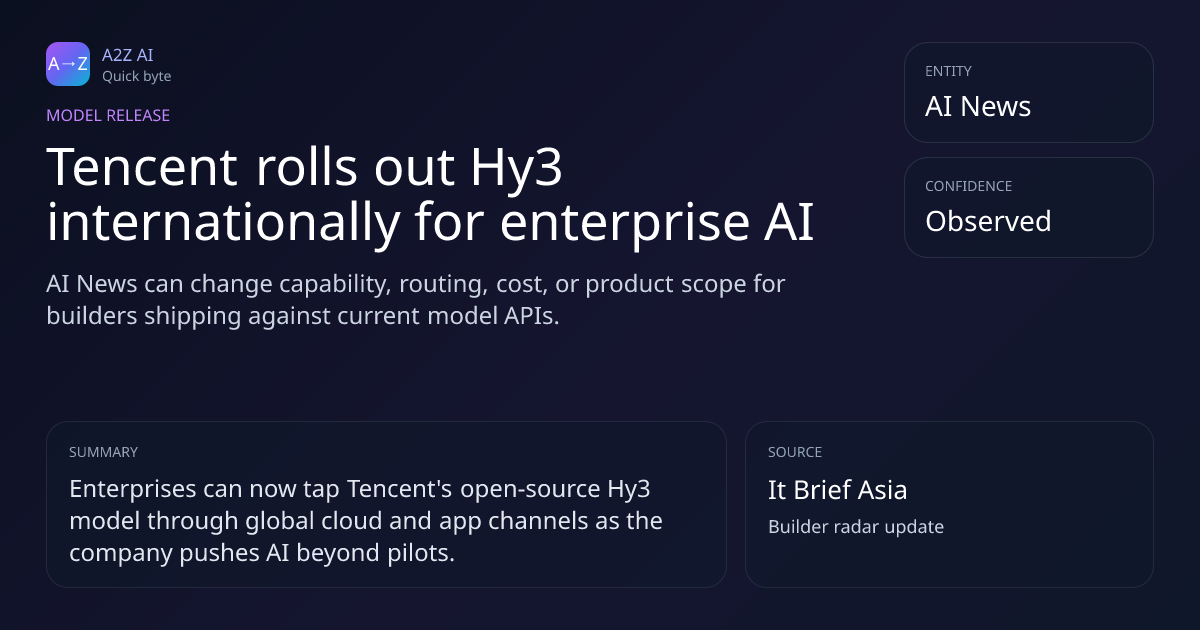Click the CONFIDENCE label text

(x=968, y=186)
